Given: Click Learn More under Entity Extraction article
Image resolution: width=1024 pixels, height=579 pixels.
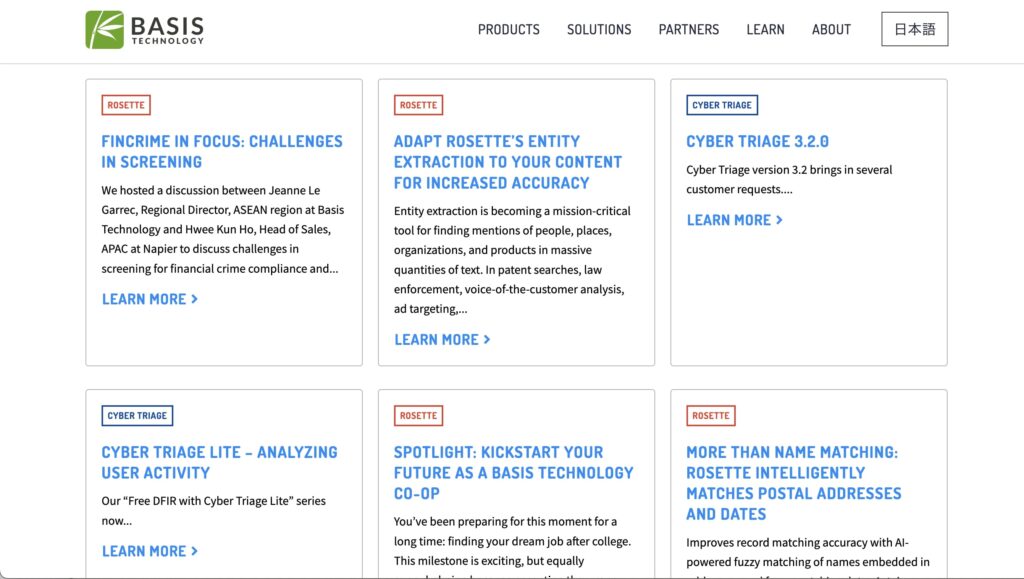Looking at the screenshot, I should (442, 340).
